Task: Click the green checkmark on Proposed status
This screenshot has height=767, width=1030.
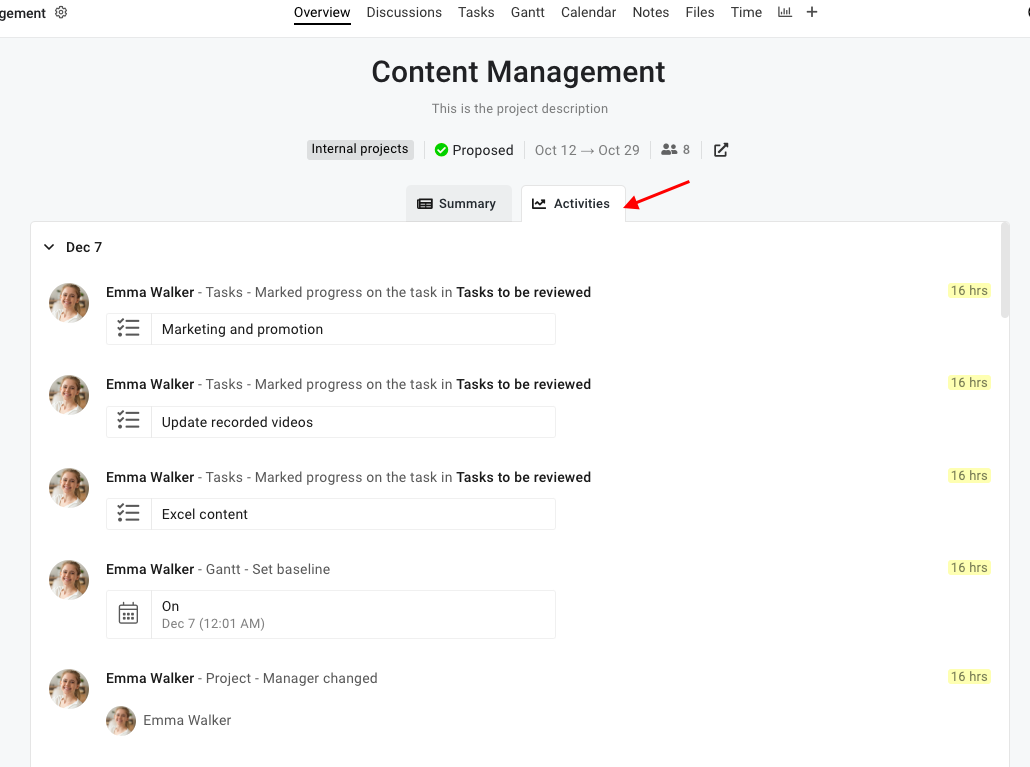Action: coord(441,149)
